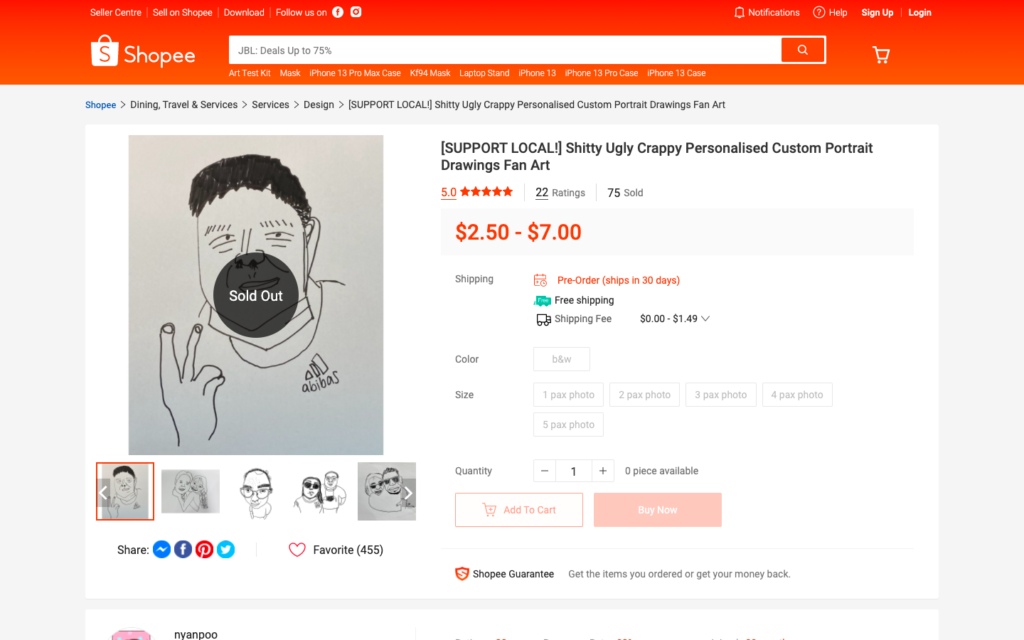Click the next thumbnail carousel arrow

pyautogui.click(x=408, y=492)
